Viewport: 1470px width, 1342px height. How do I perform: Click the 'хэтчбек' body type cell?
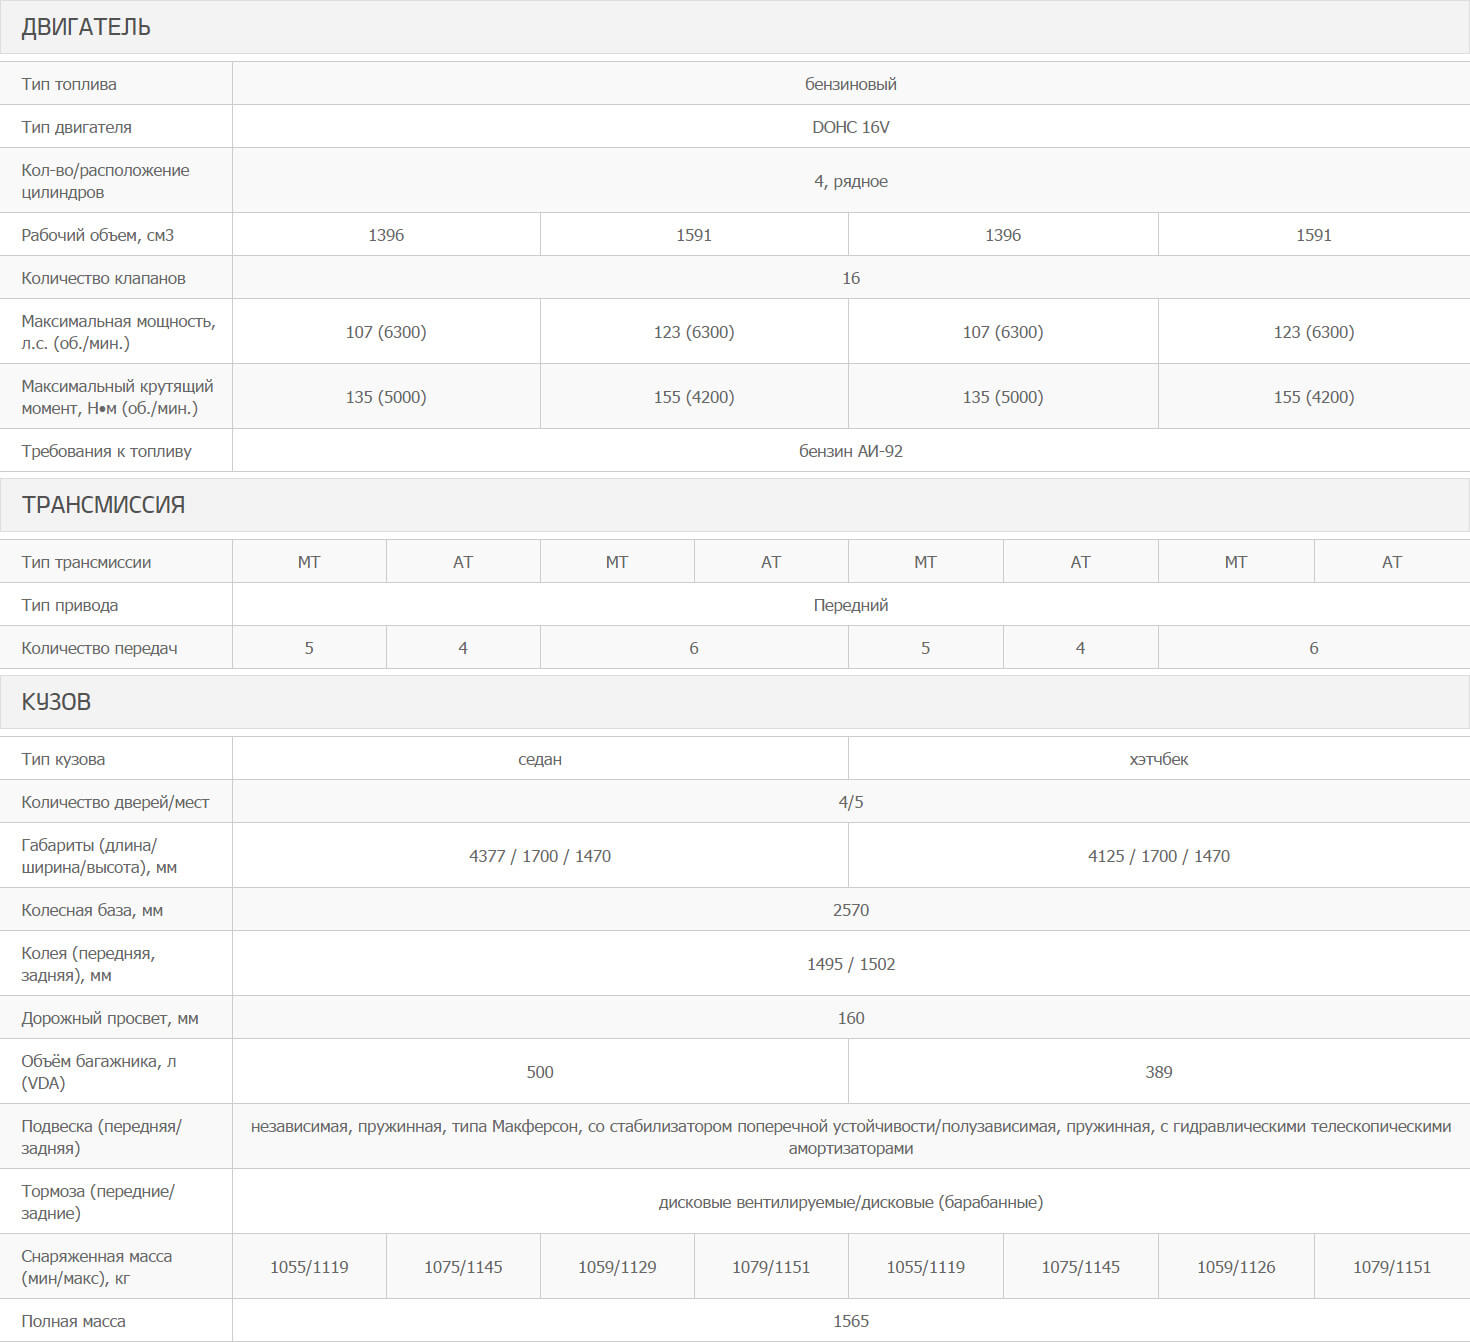[1159, 759]
